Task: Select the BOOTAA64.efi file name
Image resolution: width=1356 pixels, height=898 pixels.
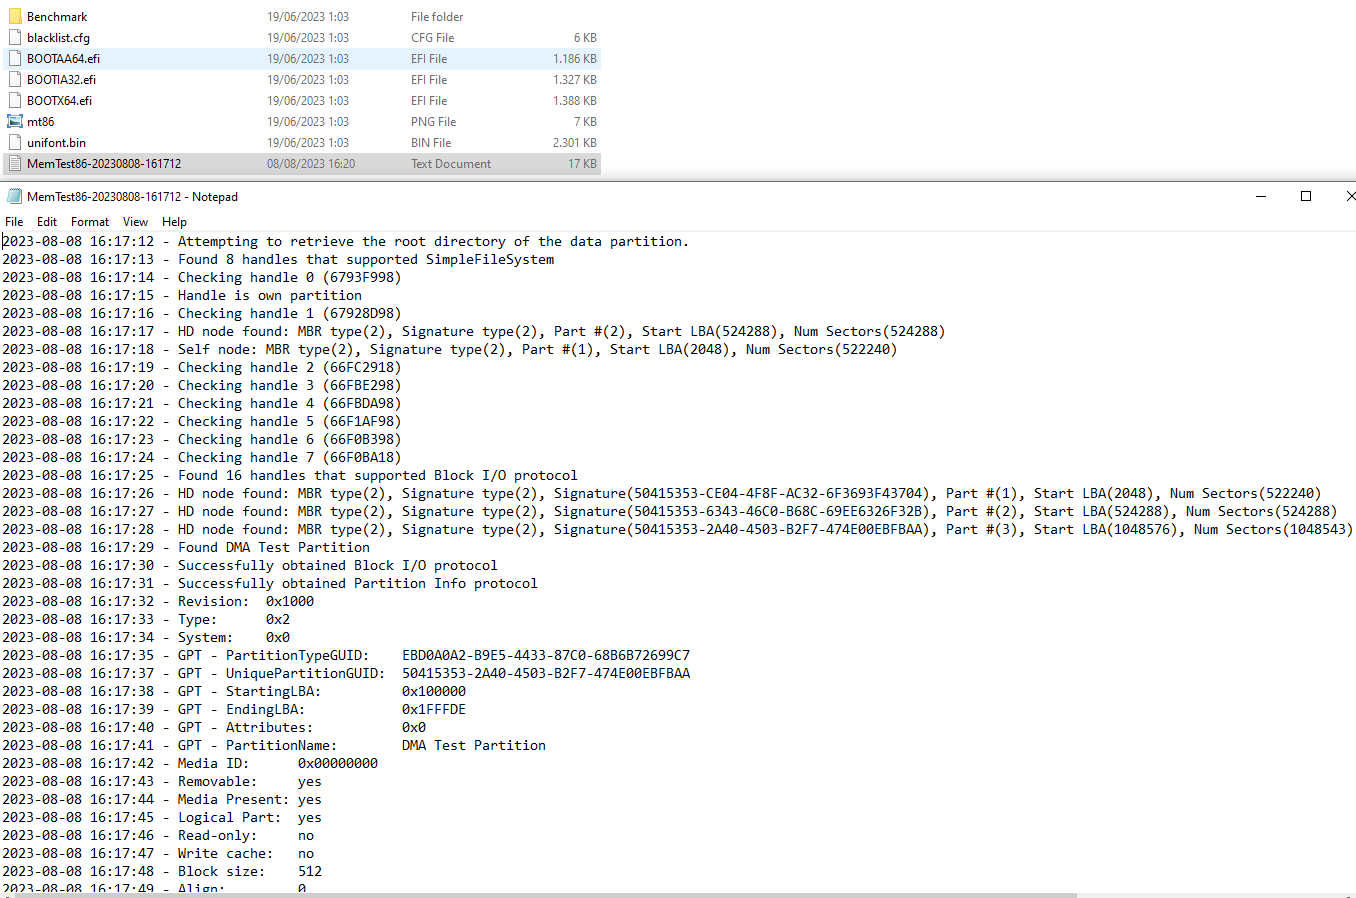Action: (63, 59)
